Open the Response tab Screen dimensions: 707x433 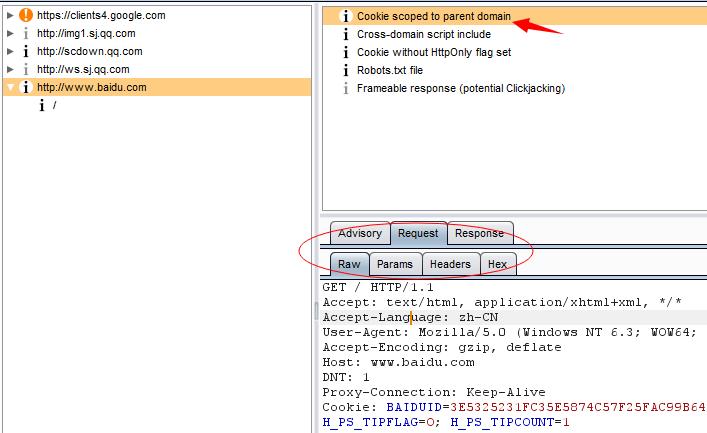click(479, 234)
